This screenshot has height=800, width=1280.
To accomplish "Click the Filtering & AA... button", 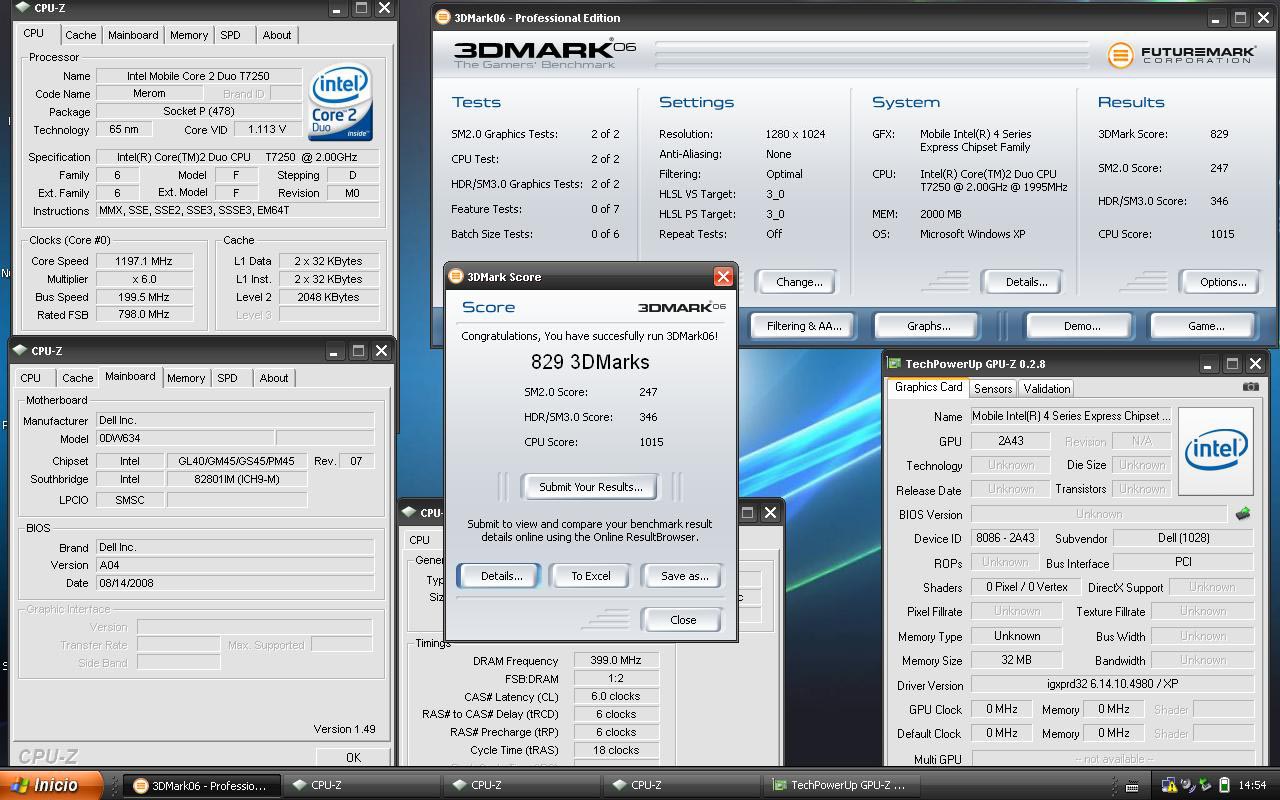I will 803,326.
